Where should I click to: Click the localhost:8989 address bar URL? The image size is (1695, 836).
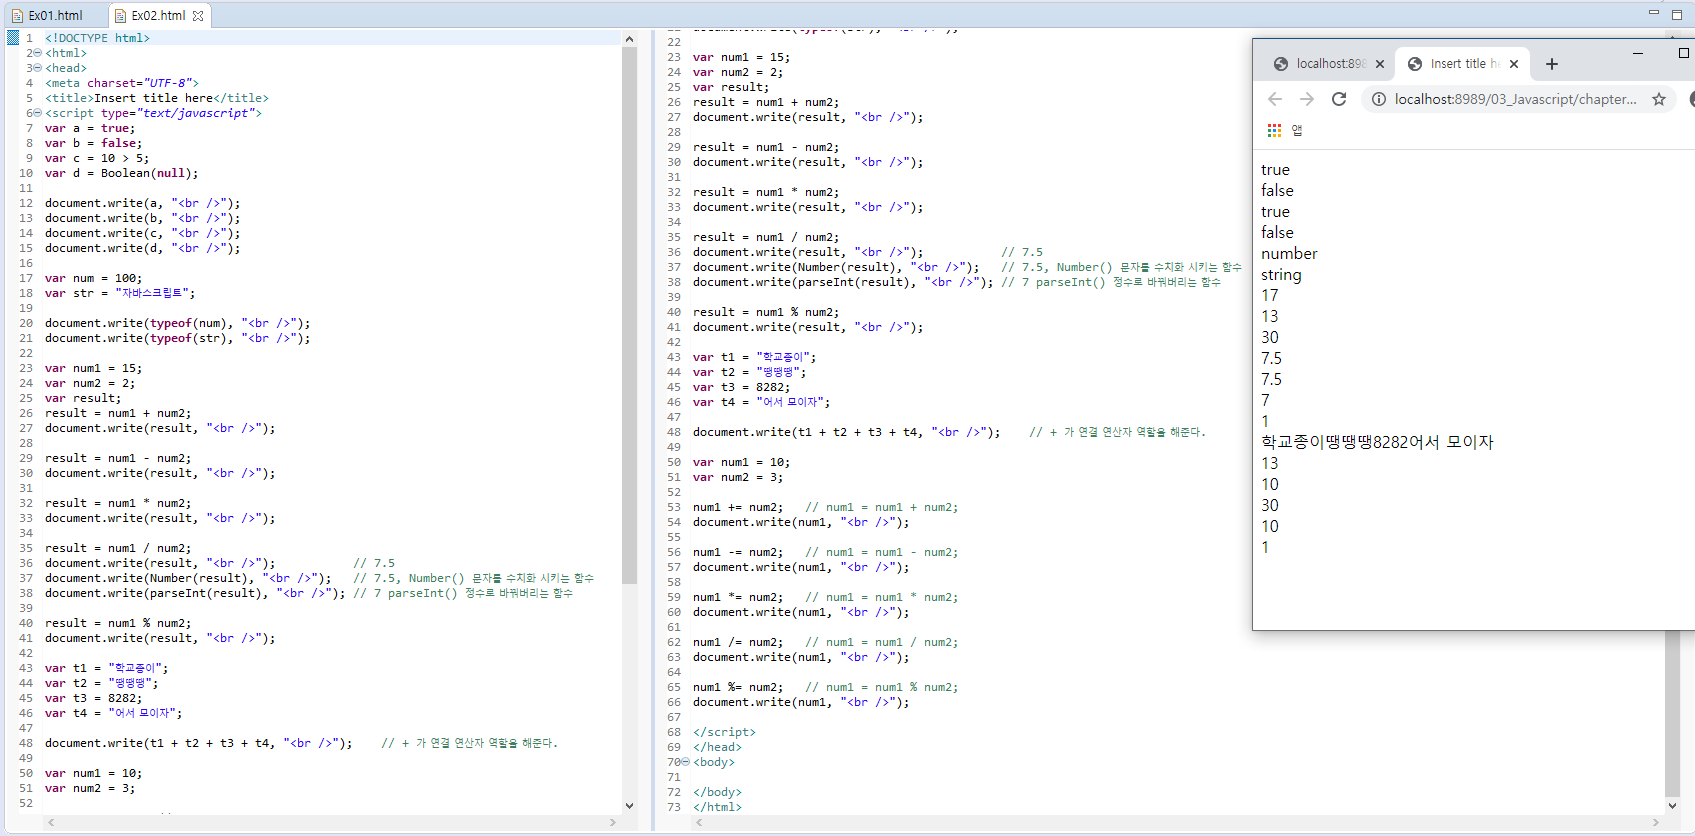pyautogui.click(x=1515, y=99)
